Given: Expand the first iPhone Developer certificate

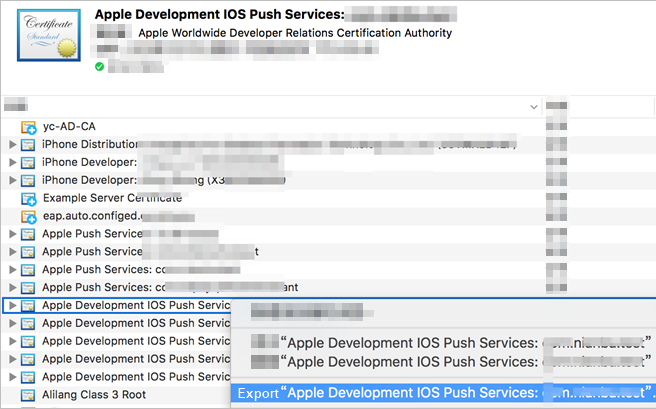Looking at the screenshot, I should click(13, 162).
